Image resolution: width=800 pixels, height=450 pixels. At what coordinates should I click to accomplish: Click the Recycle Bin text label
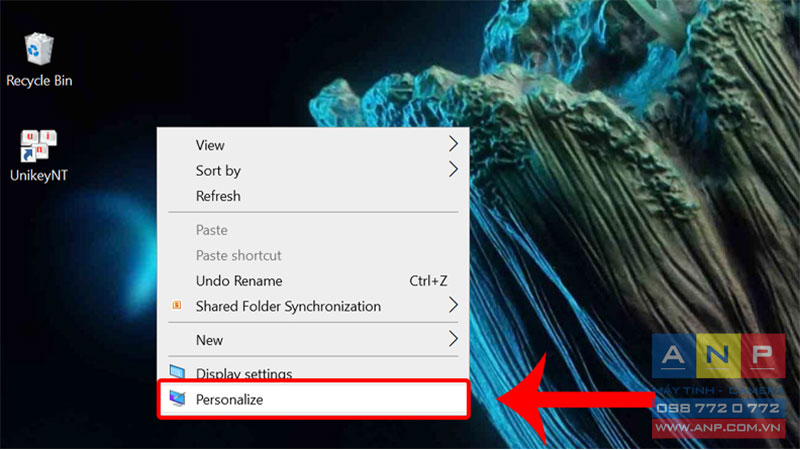tap(39, 81)
